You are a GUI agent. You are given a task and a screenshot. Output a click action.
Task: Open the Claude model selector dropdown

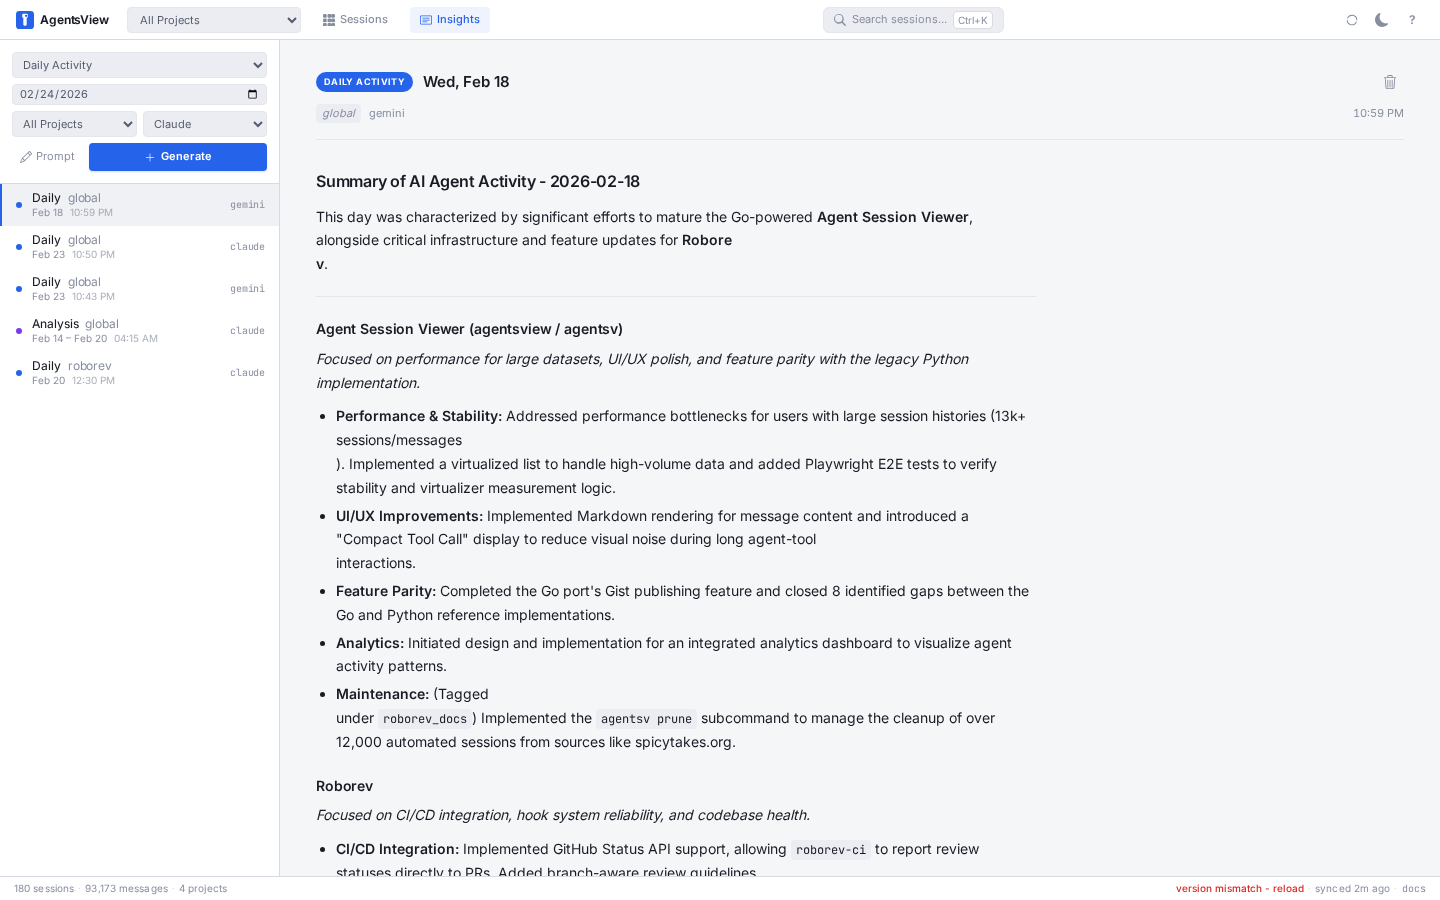204,123
